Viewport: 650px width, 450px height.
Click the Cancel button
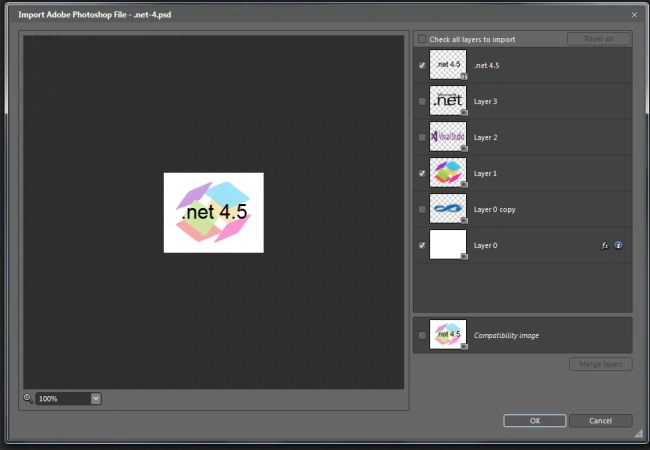pyautogui.click(x=601, y=421)
